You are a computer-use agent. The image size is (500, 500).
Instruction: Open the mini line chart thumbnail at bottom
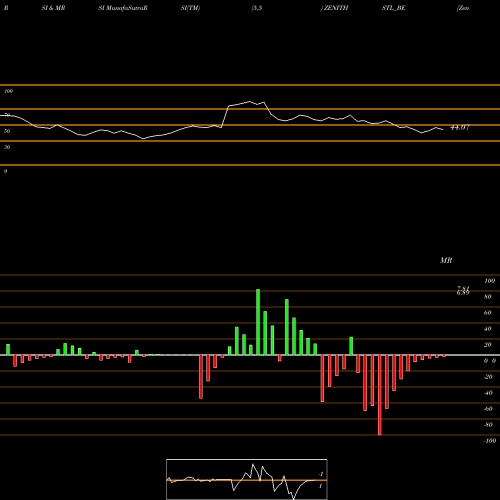(247, 479)
